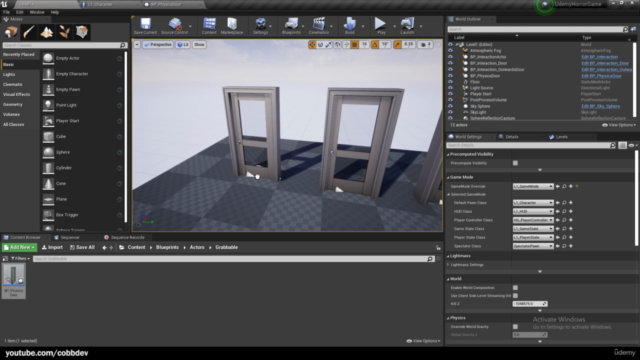Hide BP_PhysicsDoor via eye icon

click(x=450, y=76)
